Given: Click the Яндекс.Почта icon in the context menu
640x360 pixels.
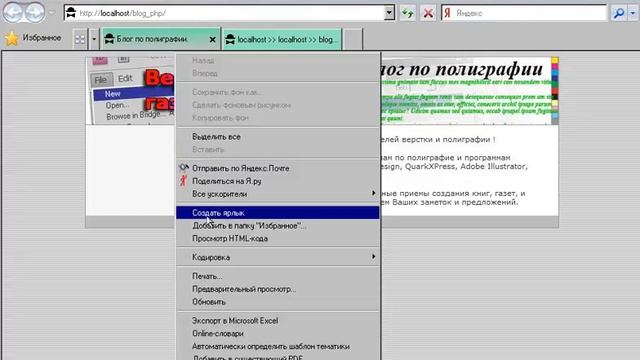Looking at the screenshot, I should point(184,168).
